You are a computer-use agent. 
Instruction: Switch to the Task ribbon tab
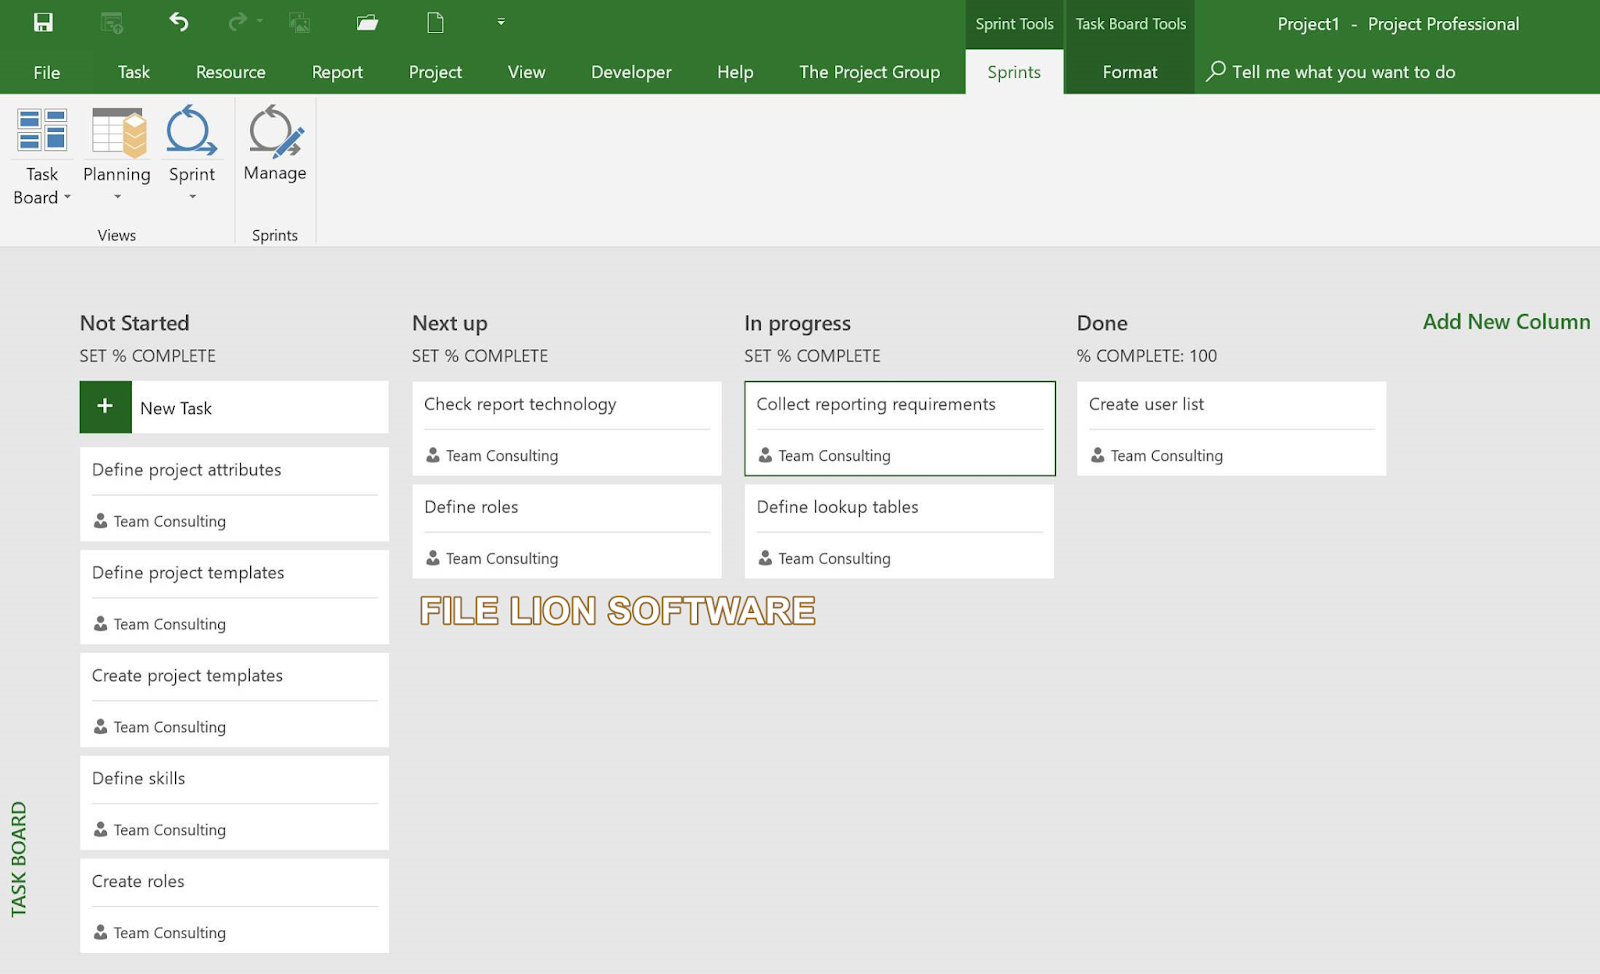(132, 71)
